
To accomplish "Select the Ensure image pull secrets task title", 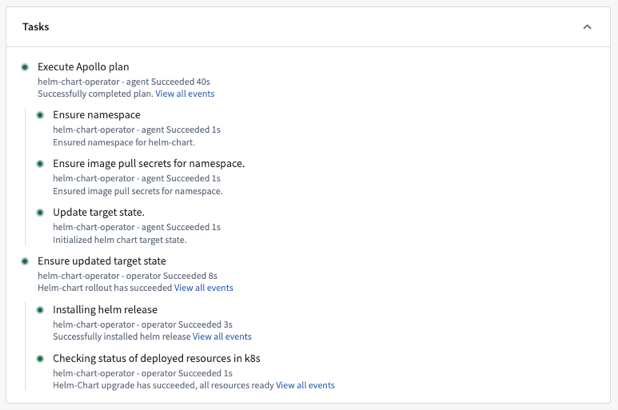I will click(148, 164).
